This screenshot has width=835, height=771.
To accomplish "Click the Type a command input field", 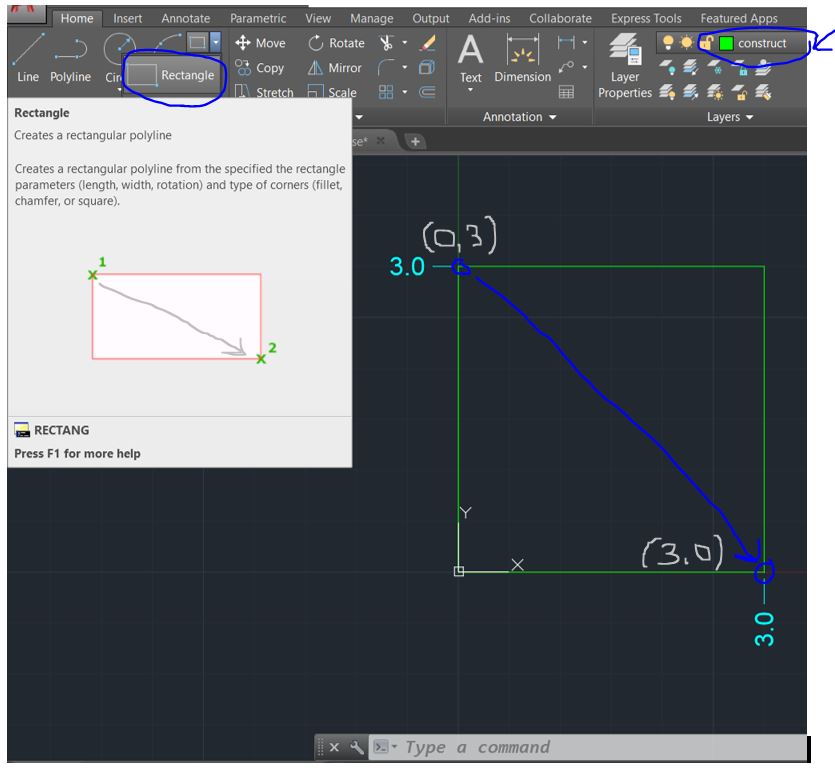I will (480, 747).
